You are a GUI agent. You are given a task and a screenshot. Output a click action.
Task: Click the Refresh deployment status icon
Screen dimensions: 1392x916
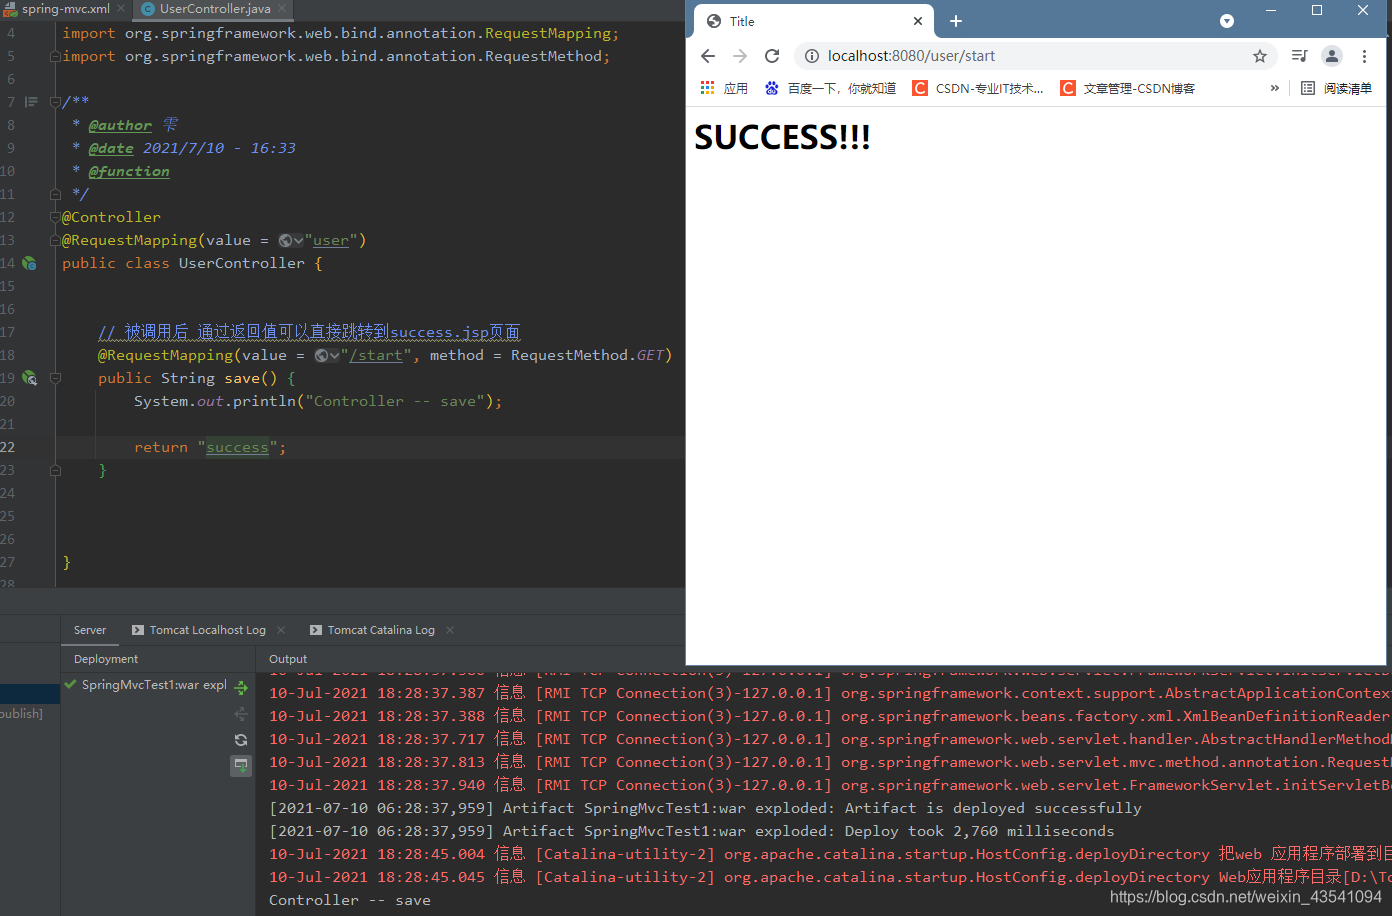[241, 740]
